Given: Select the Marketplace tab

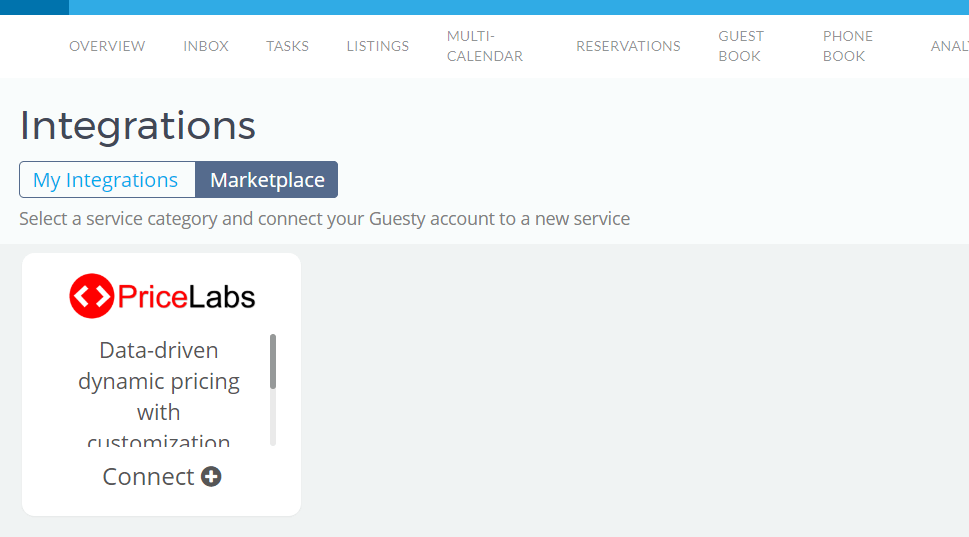Looking at the screenshot, I should (267, 180).
